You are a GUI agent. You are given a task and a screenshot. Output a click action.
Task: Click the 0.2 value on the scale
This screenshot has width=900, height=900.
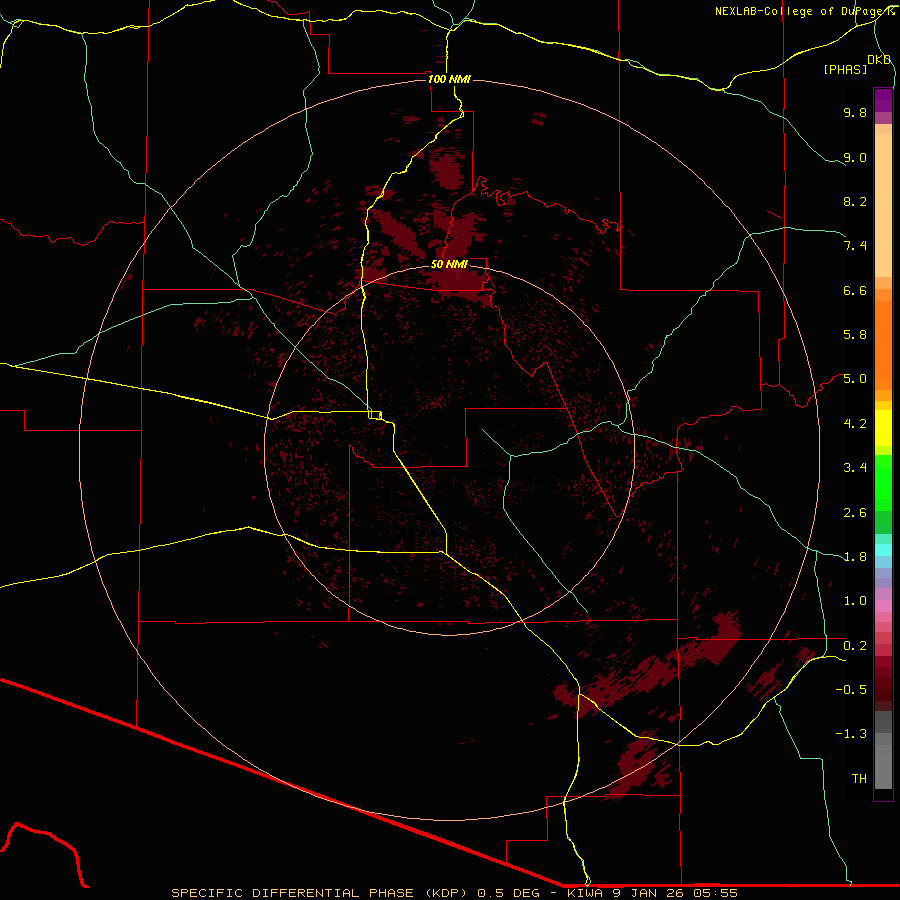point(854,645)
